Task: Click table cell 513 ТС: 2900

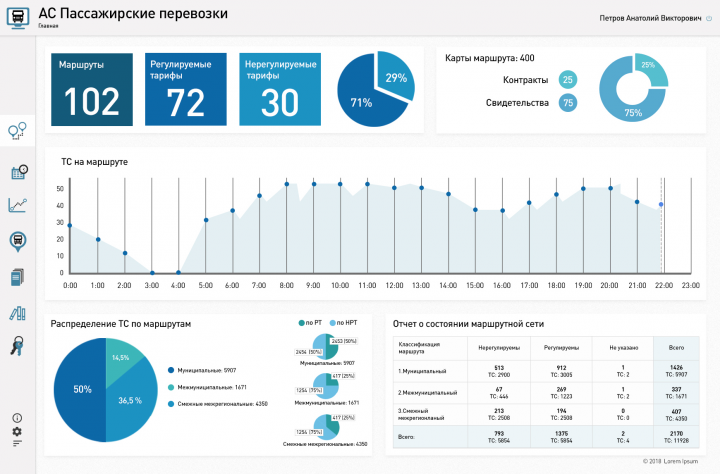Action: [x=499, y=371]
